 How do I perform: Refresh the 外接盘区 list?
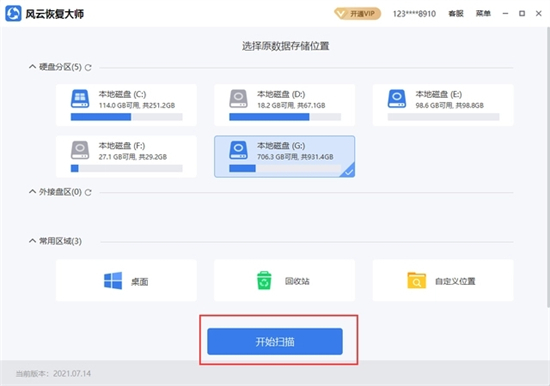tap(88, 192)
